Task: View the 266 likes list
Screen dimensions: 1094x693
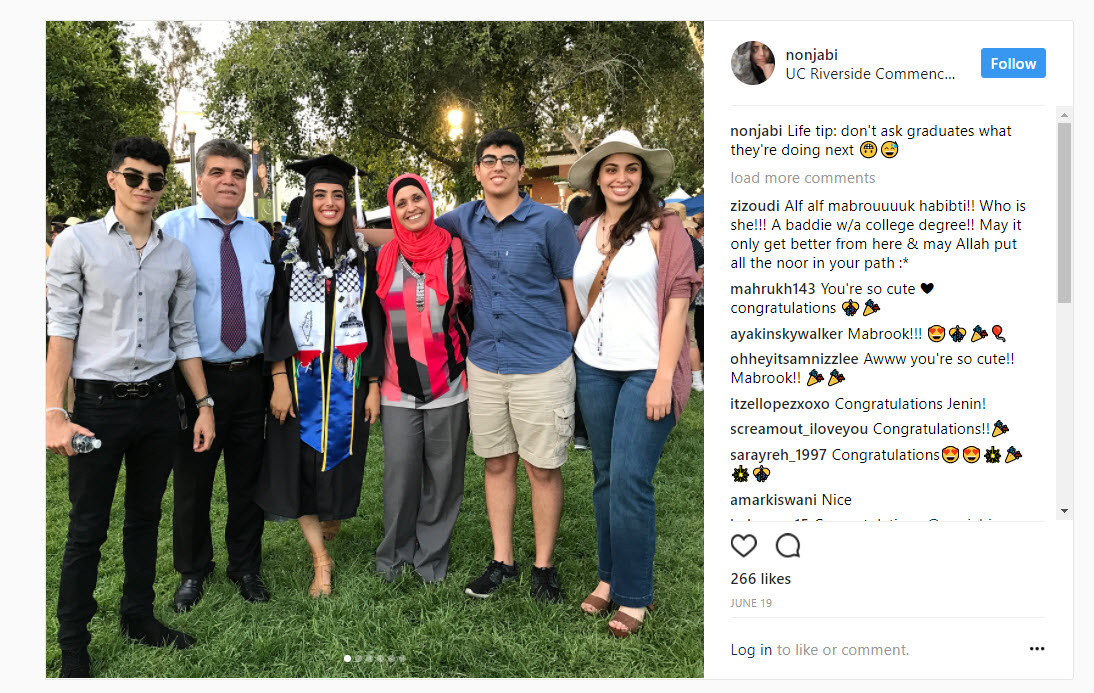Action: coord(760,579)
